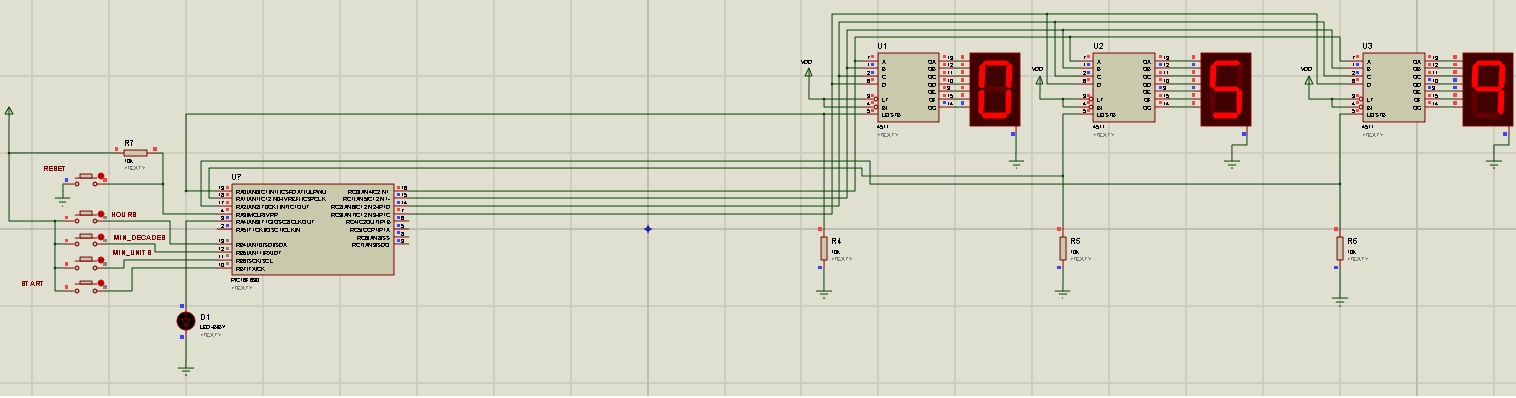Image resolution: width=1516 pixels, height=398 pixels.
Task: Select resistor R6 symbol
Action: pyautogui.click(x=1339, y=248)
